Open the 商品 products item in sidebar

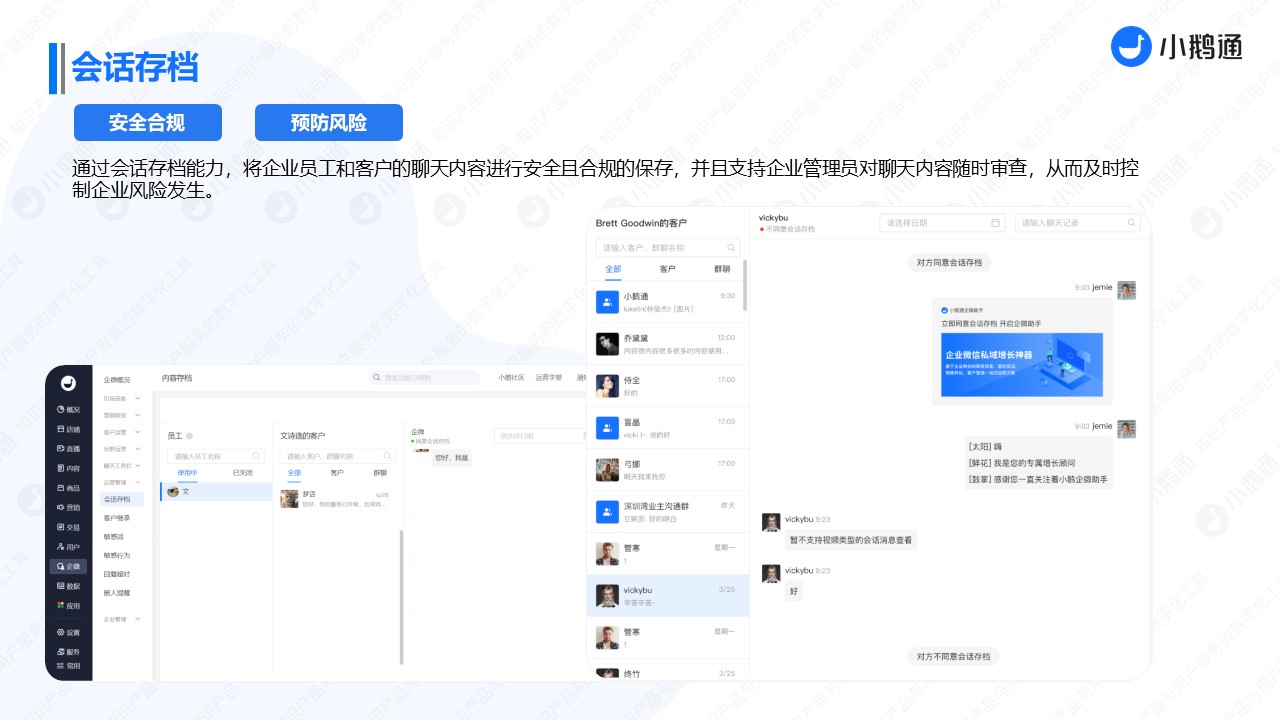click(69, 488)
